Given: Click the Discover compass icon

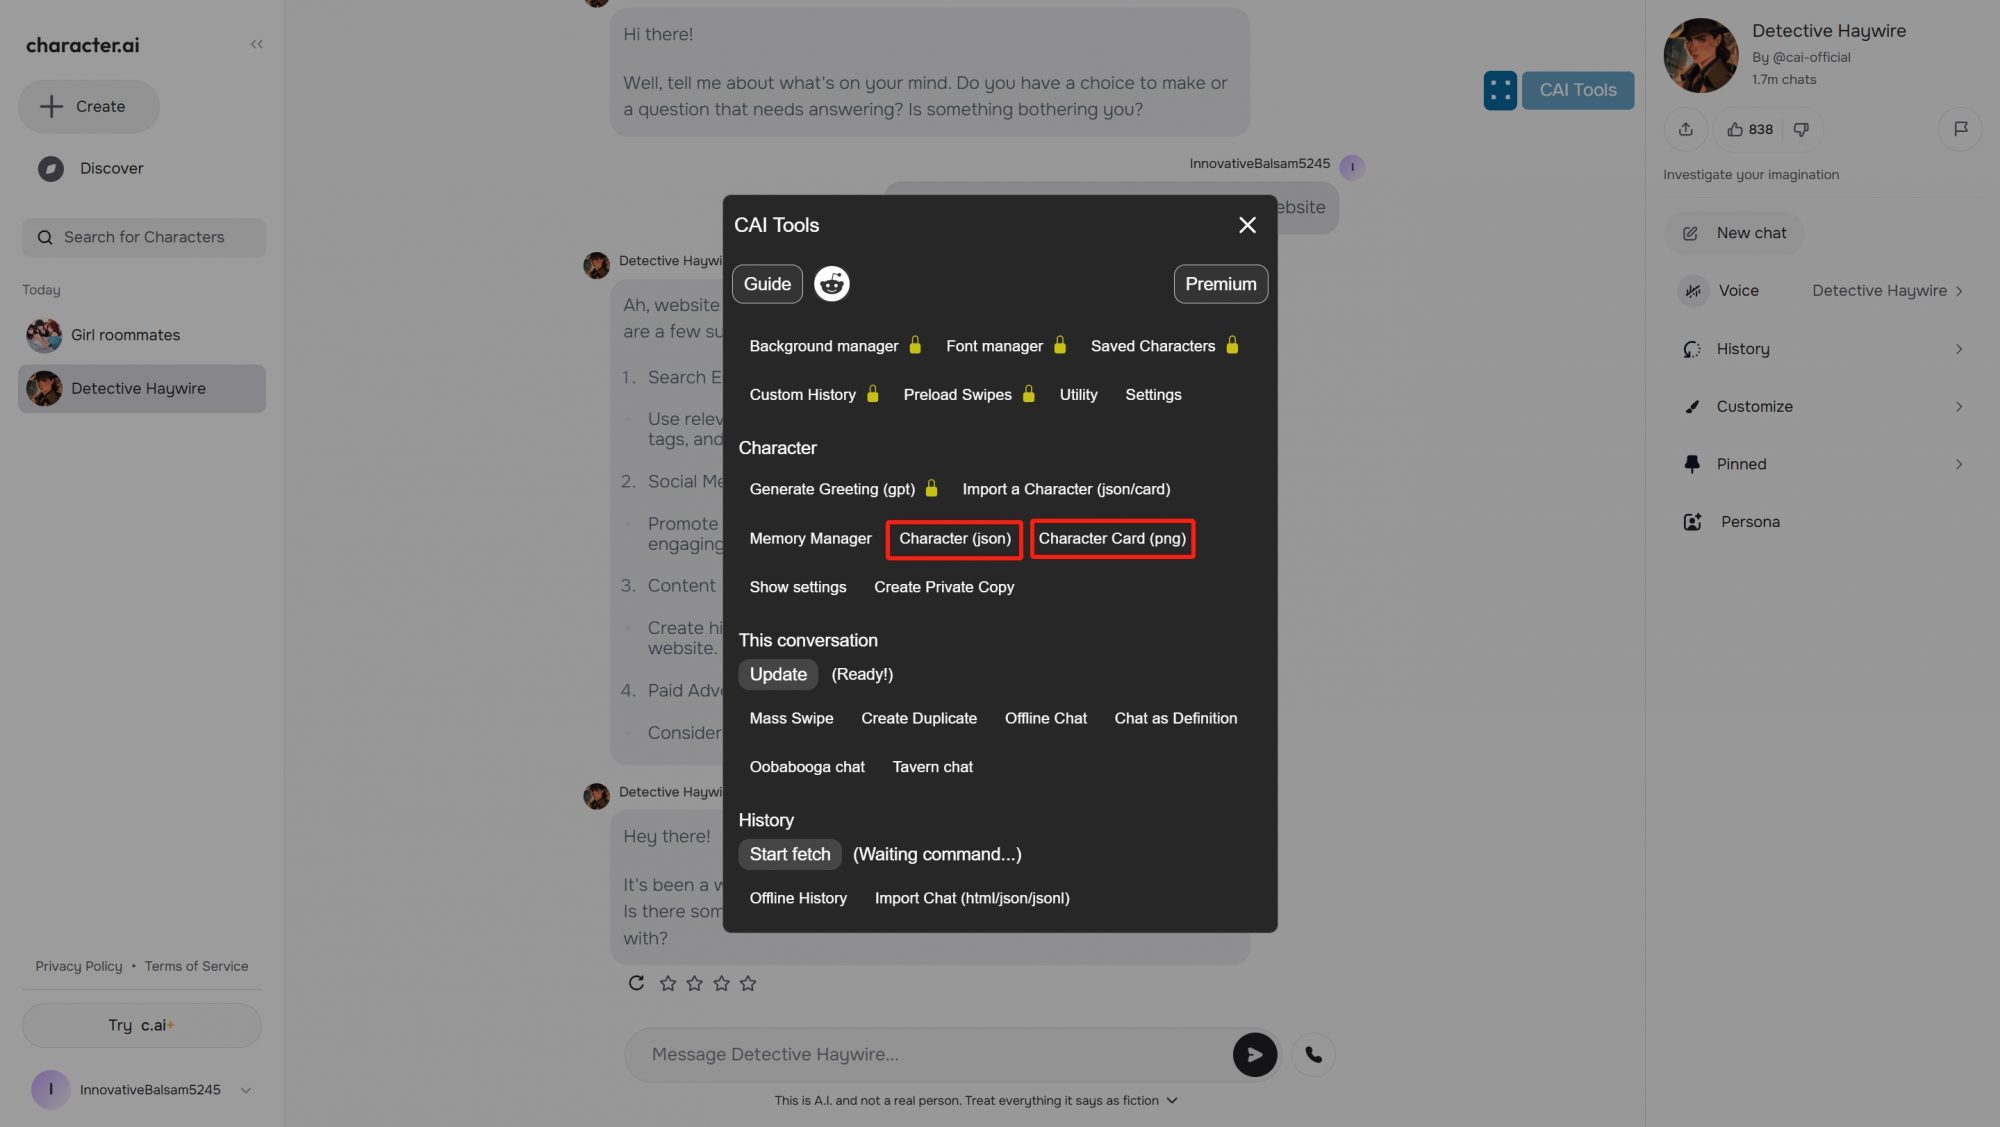Looking at the screenshot, I should point(50,168).
